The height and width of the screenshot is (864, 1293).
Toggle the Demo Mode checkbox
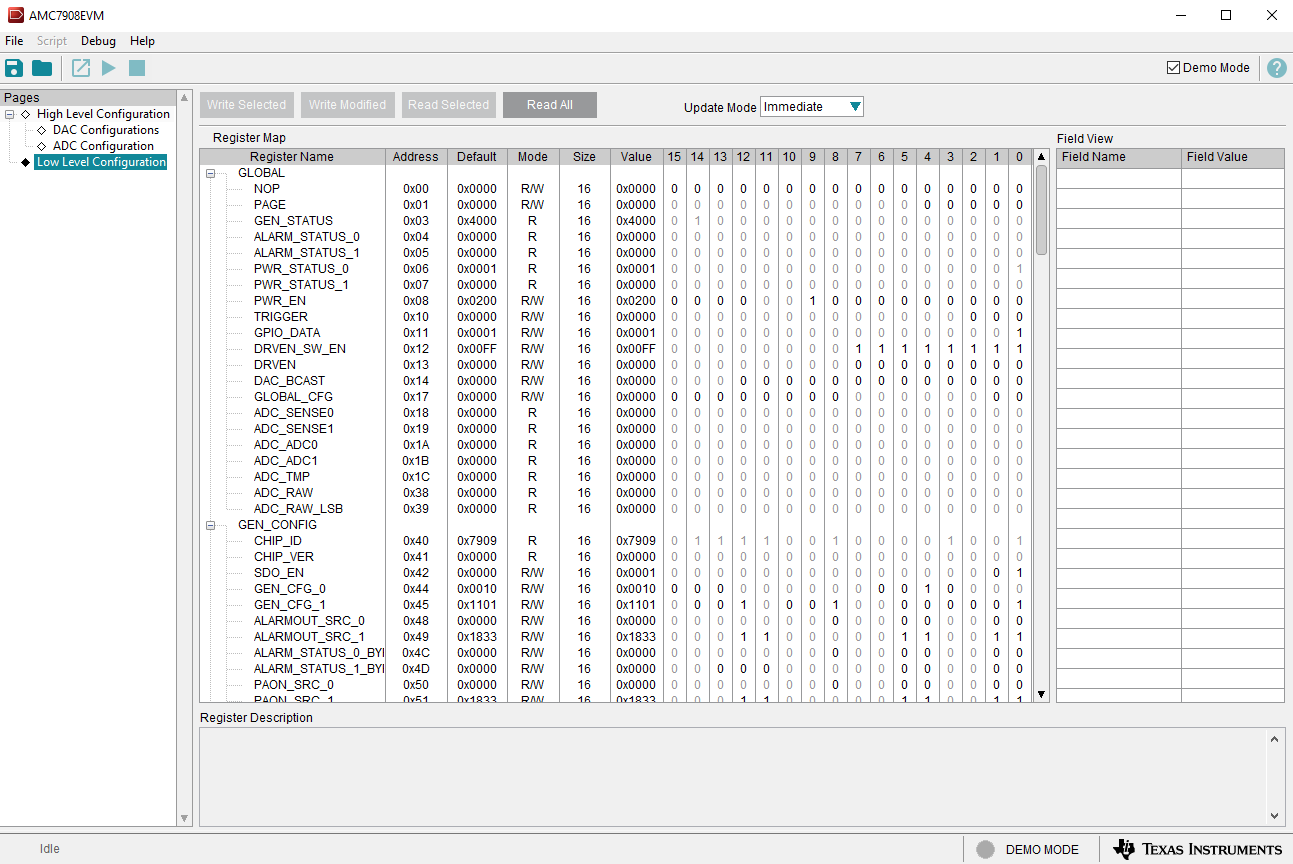tap(1174, 68)
